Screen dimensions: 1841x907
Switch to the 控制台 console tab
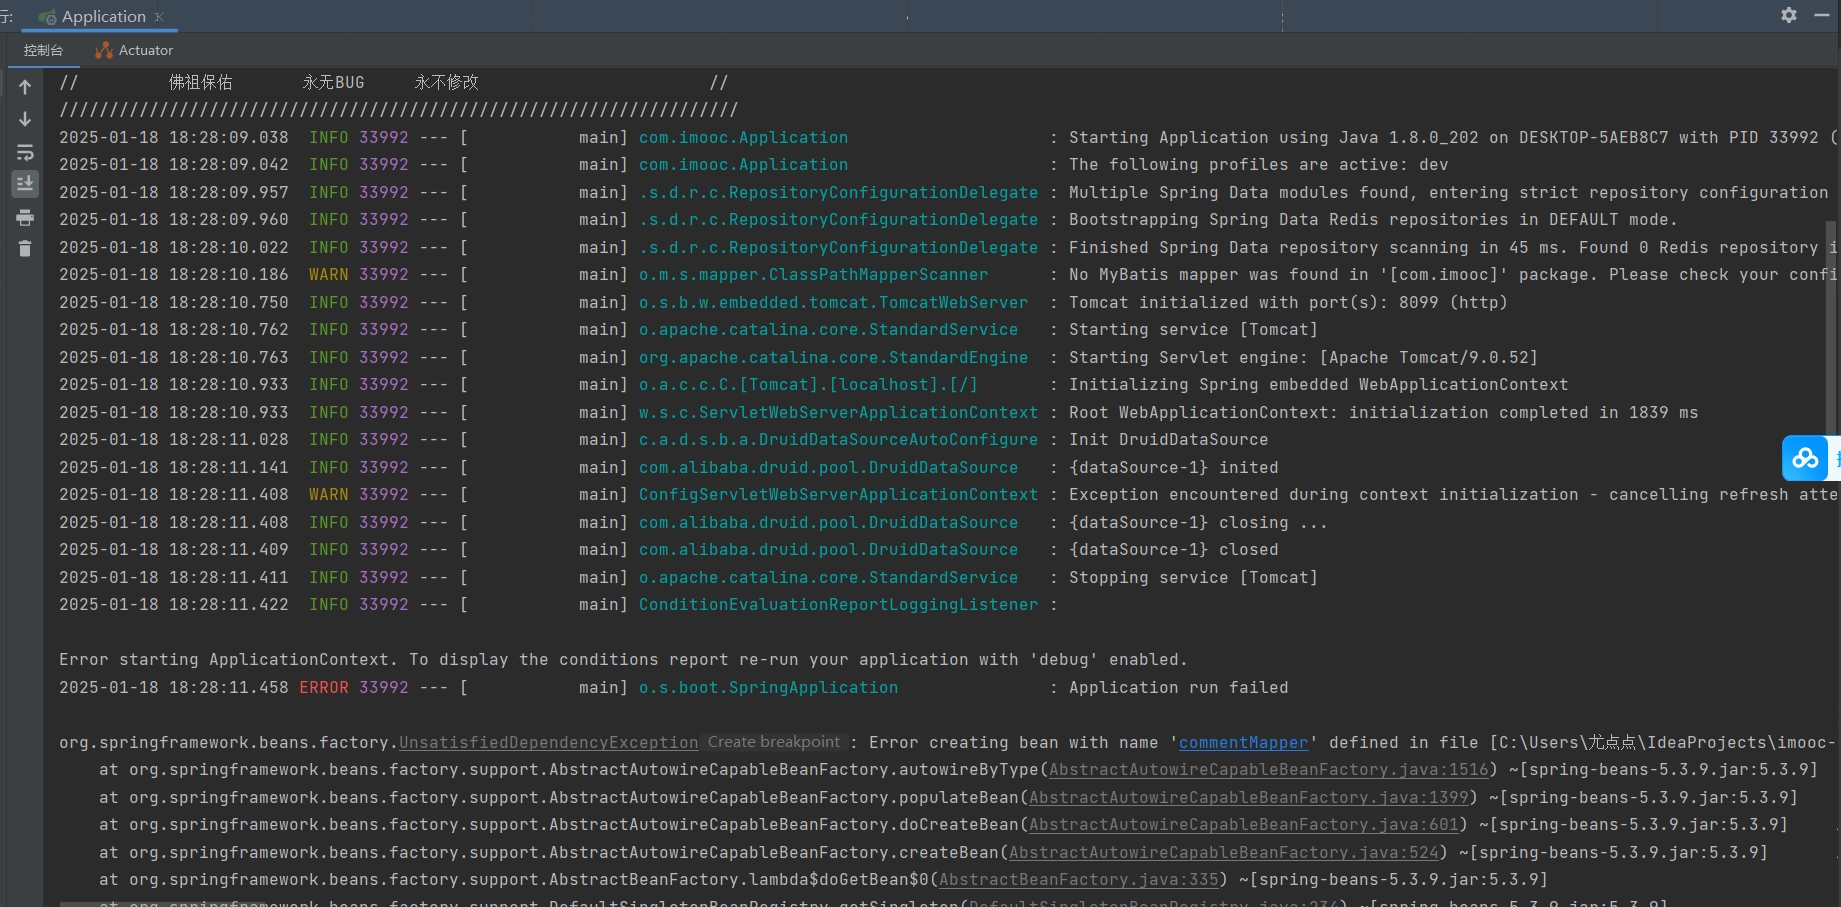tap(43, 50)
